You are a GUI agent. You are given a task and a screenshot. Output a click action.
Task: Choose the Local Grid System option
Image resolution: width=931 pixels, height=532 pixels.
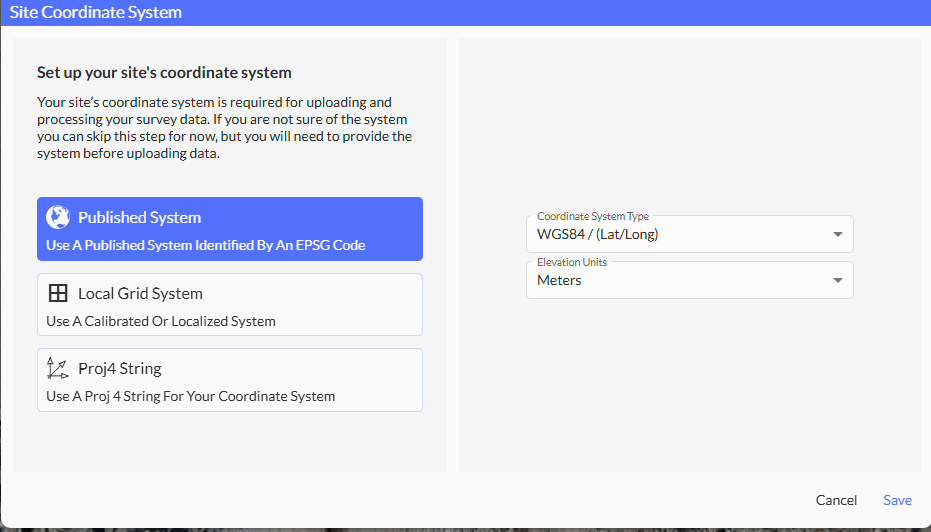229,304
